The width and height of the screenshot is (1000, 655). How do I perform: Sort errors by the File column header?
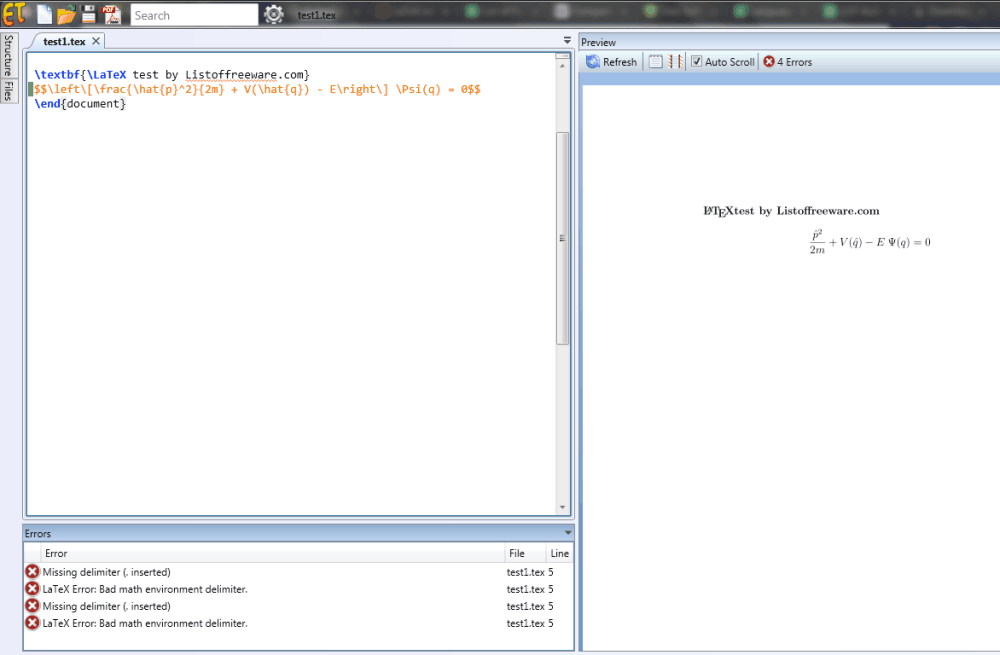tap(525, 553)
